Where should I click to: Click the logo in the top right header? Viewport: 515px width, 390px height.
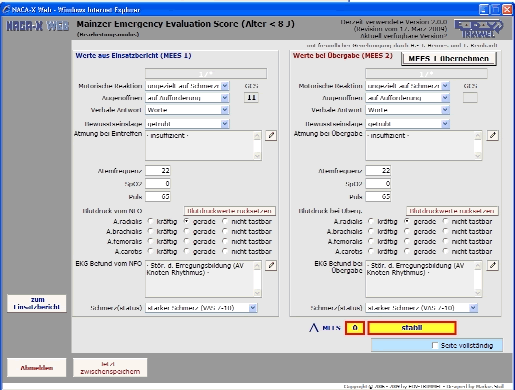coord(479,29)
